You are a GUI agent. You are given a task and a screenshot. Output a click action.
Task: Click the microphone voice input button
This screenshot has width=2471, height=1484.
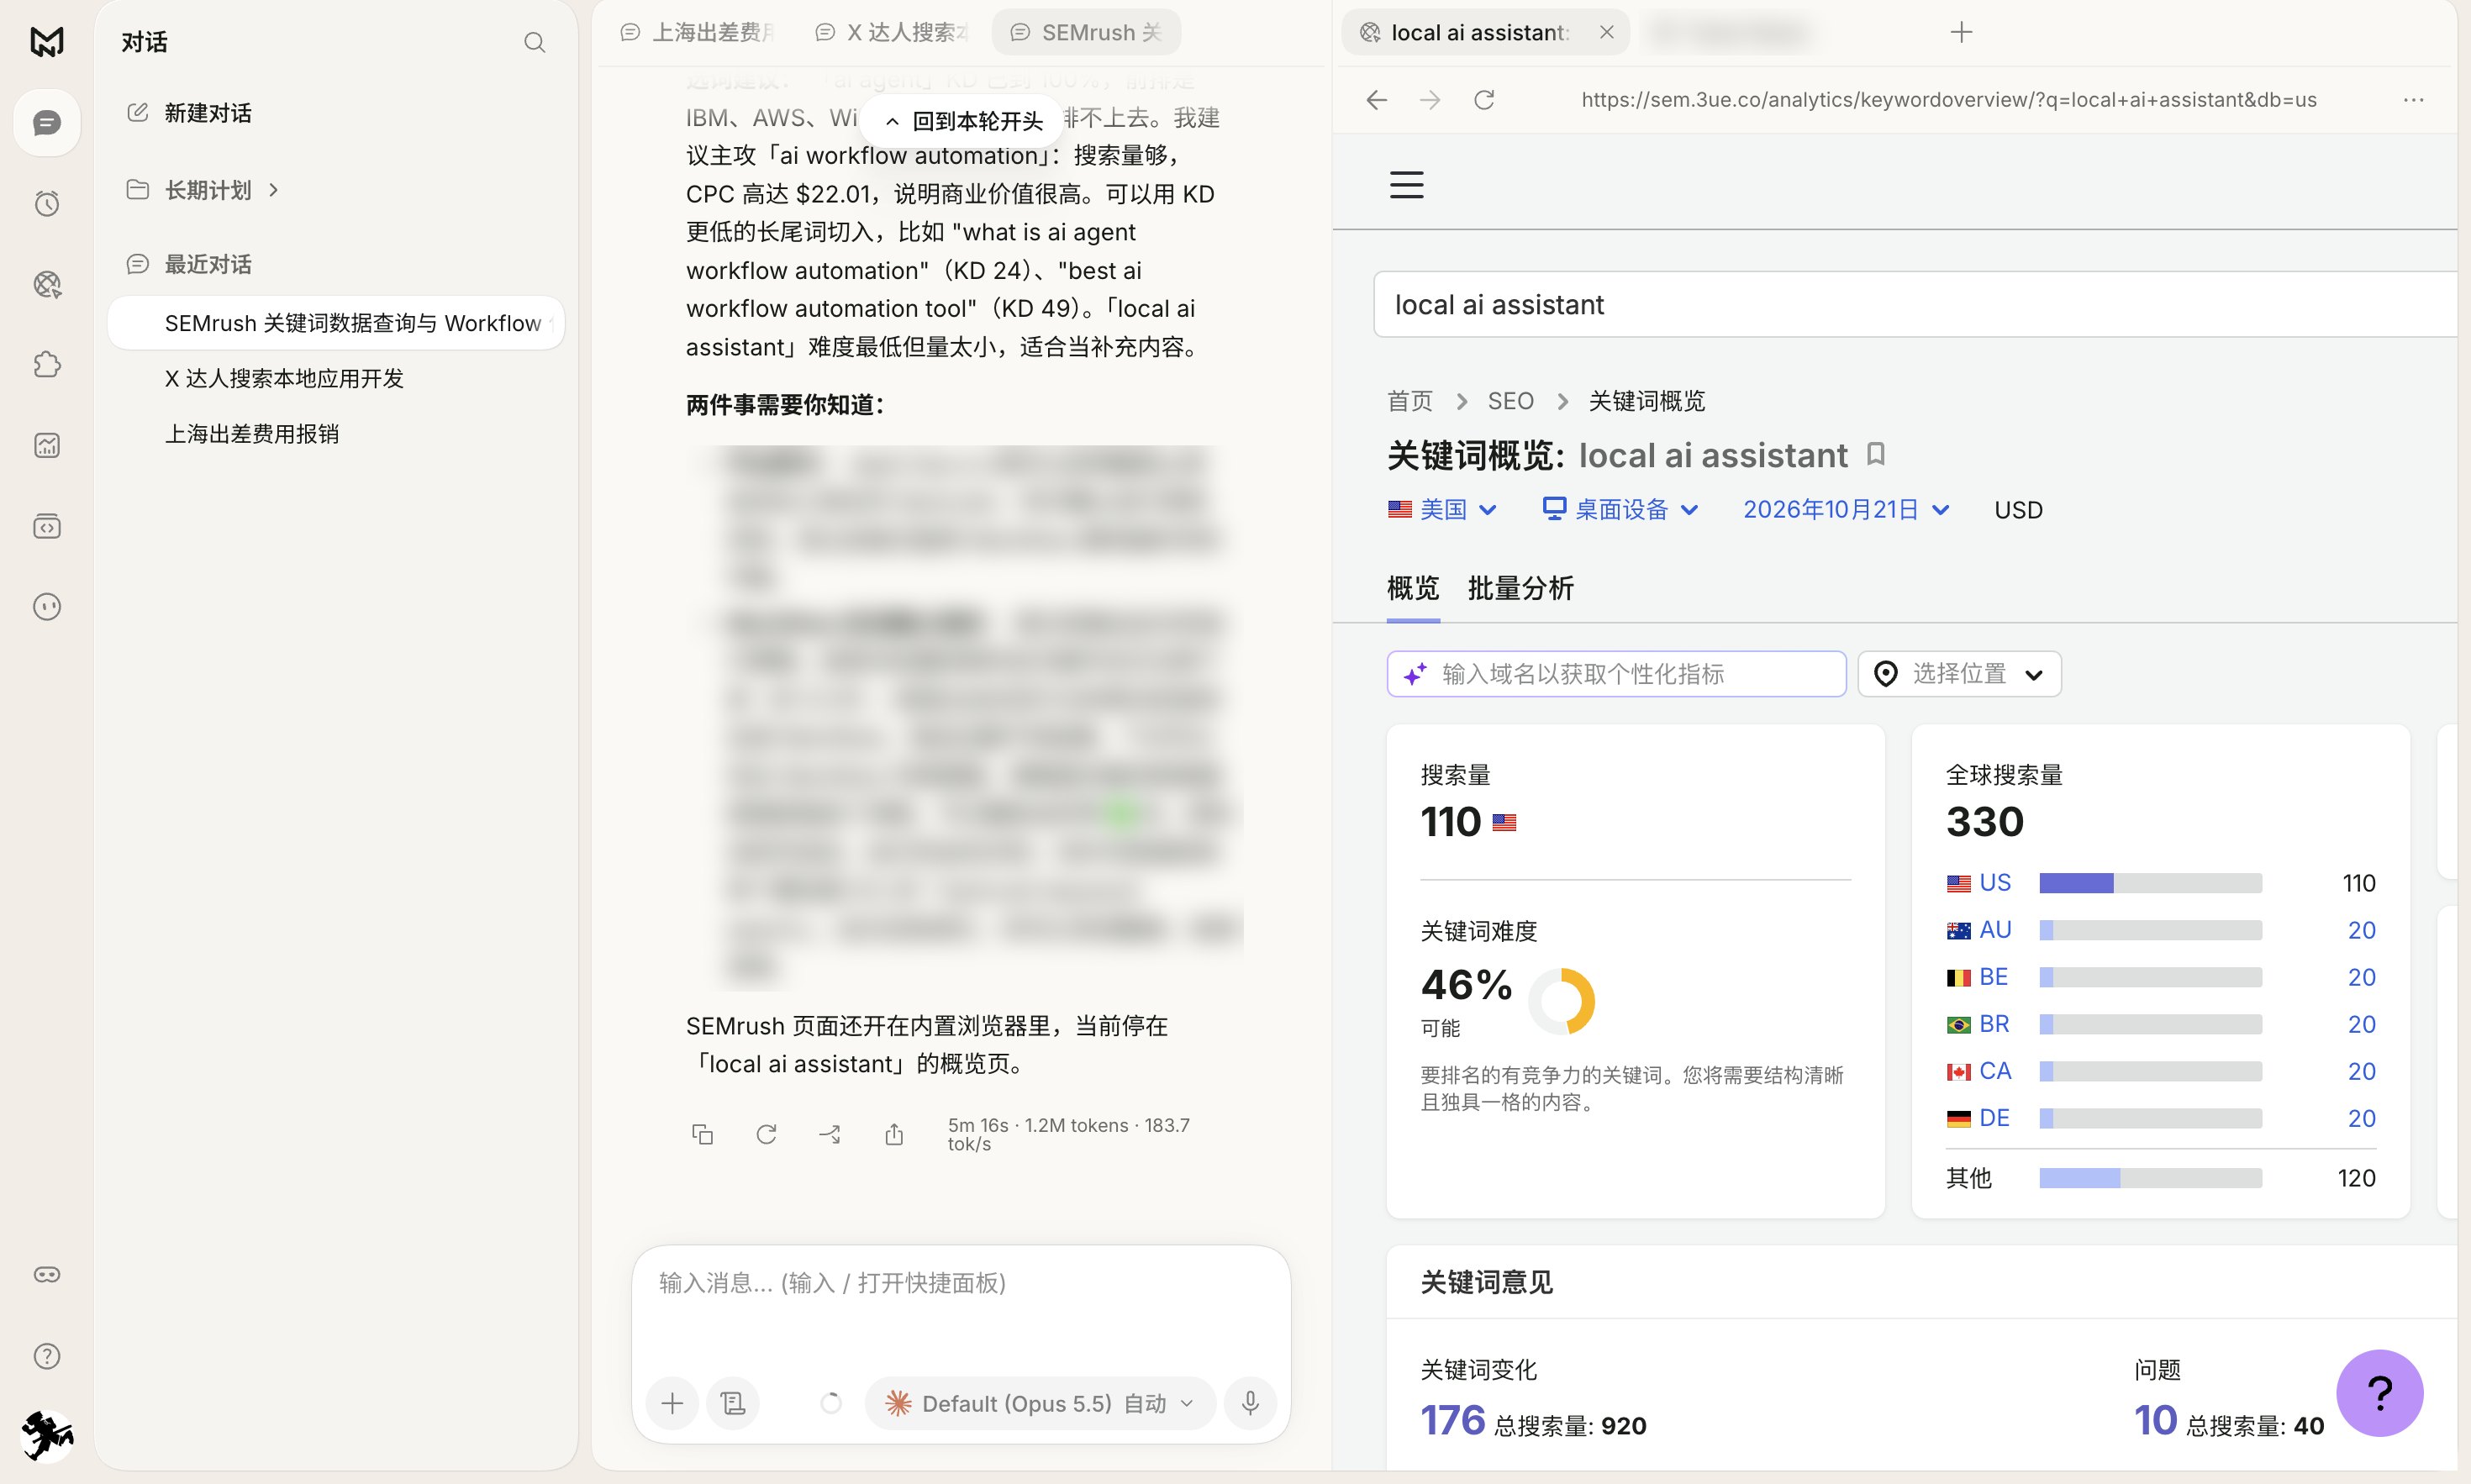pos(1250,1403)
